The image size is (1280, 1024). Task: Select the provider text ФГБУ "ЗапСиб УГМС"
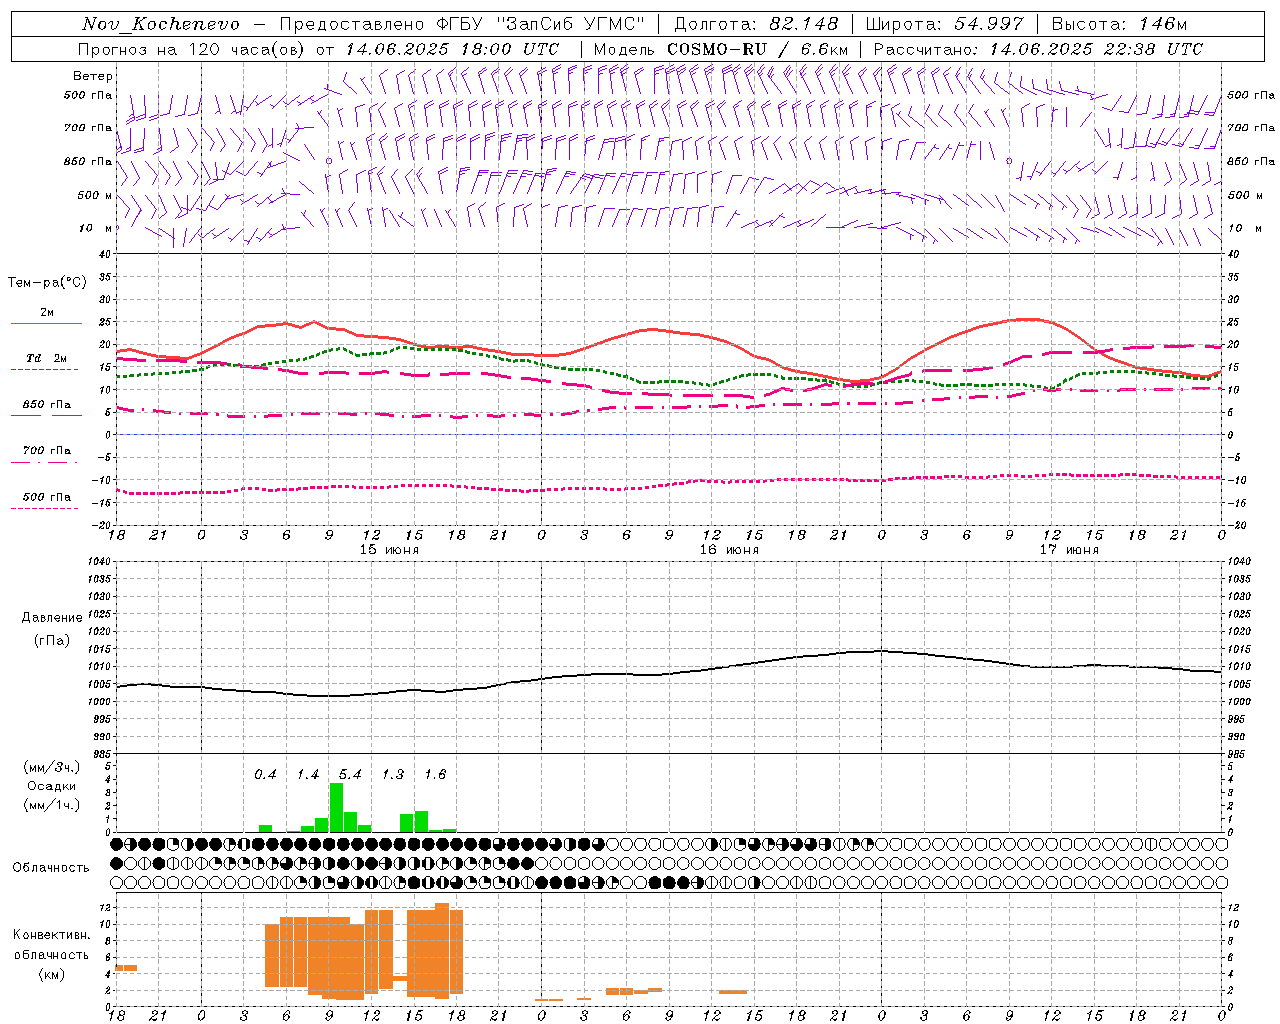pos(541,24)
